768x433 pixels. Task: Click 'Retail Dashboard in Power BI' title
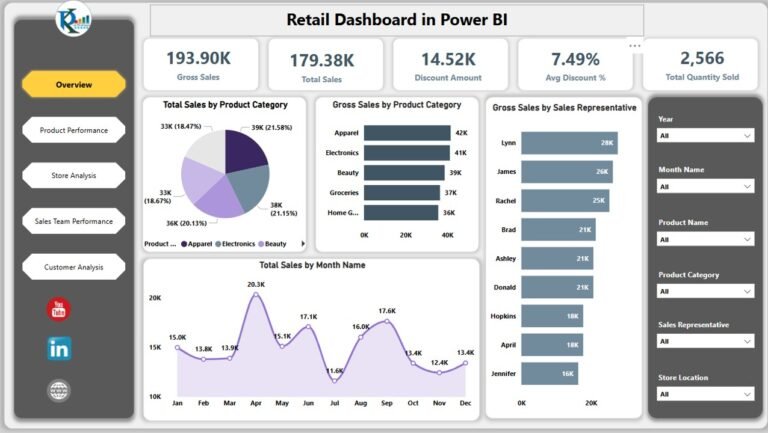click(397, 20)
